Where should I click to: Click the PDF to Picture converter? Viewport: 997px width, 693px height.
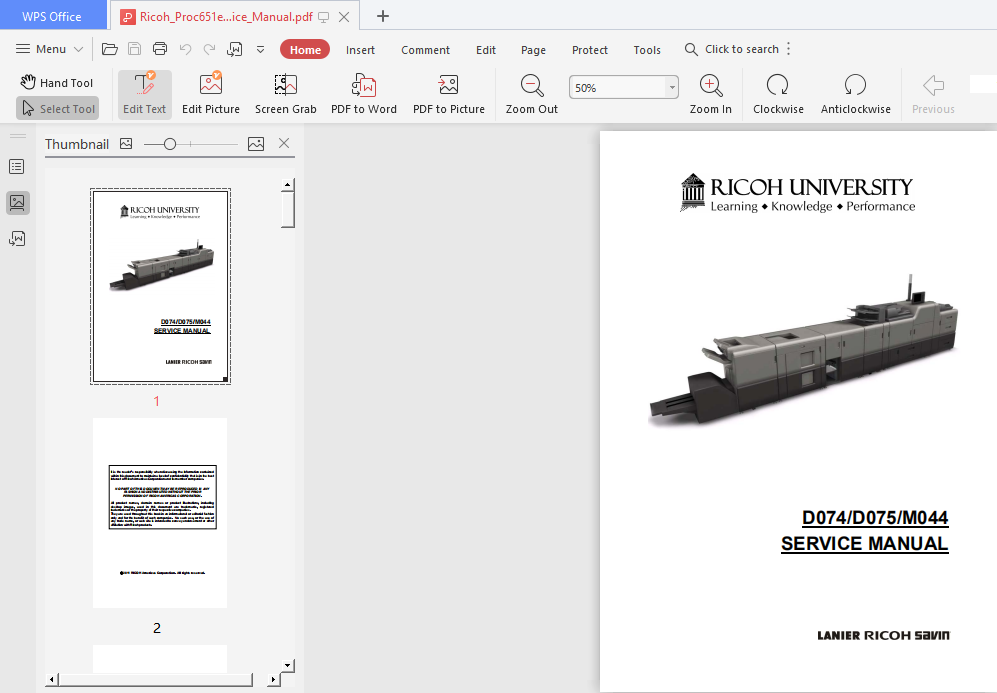pyautogui.click(x=449, y=94)
